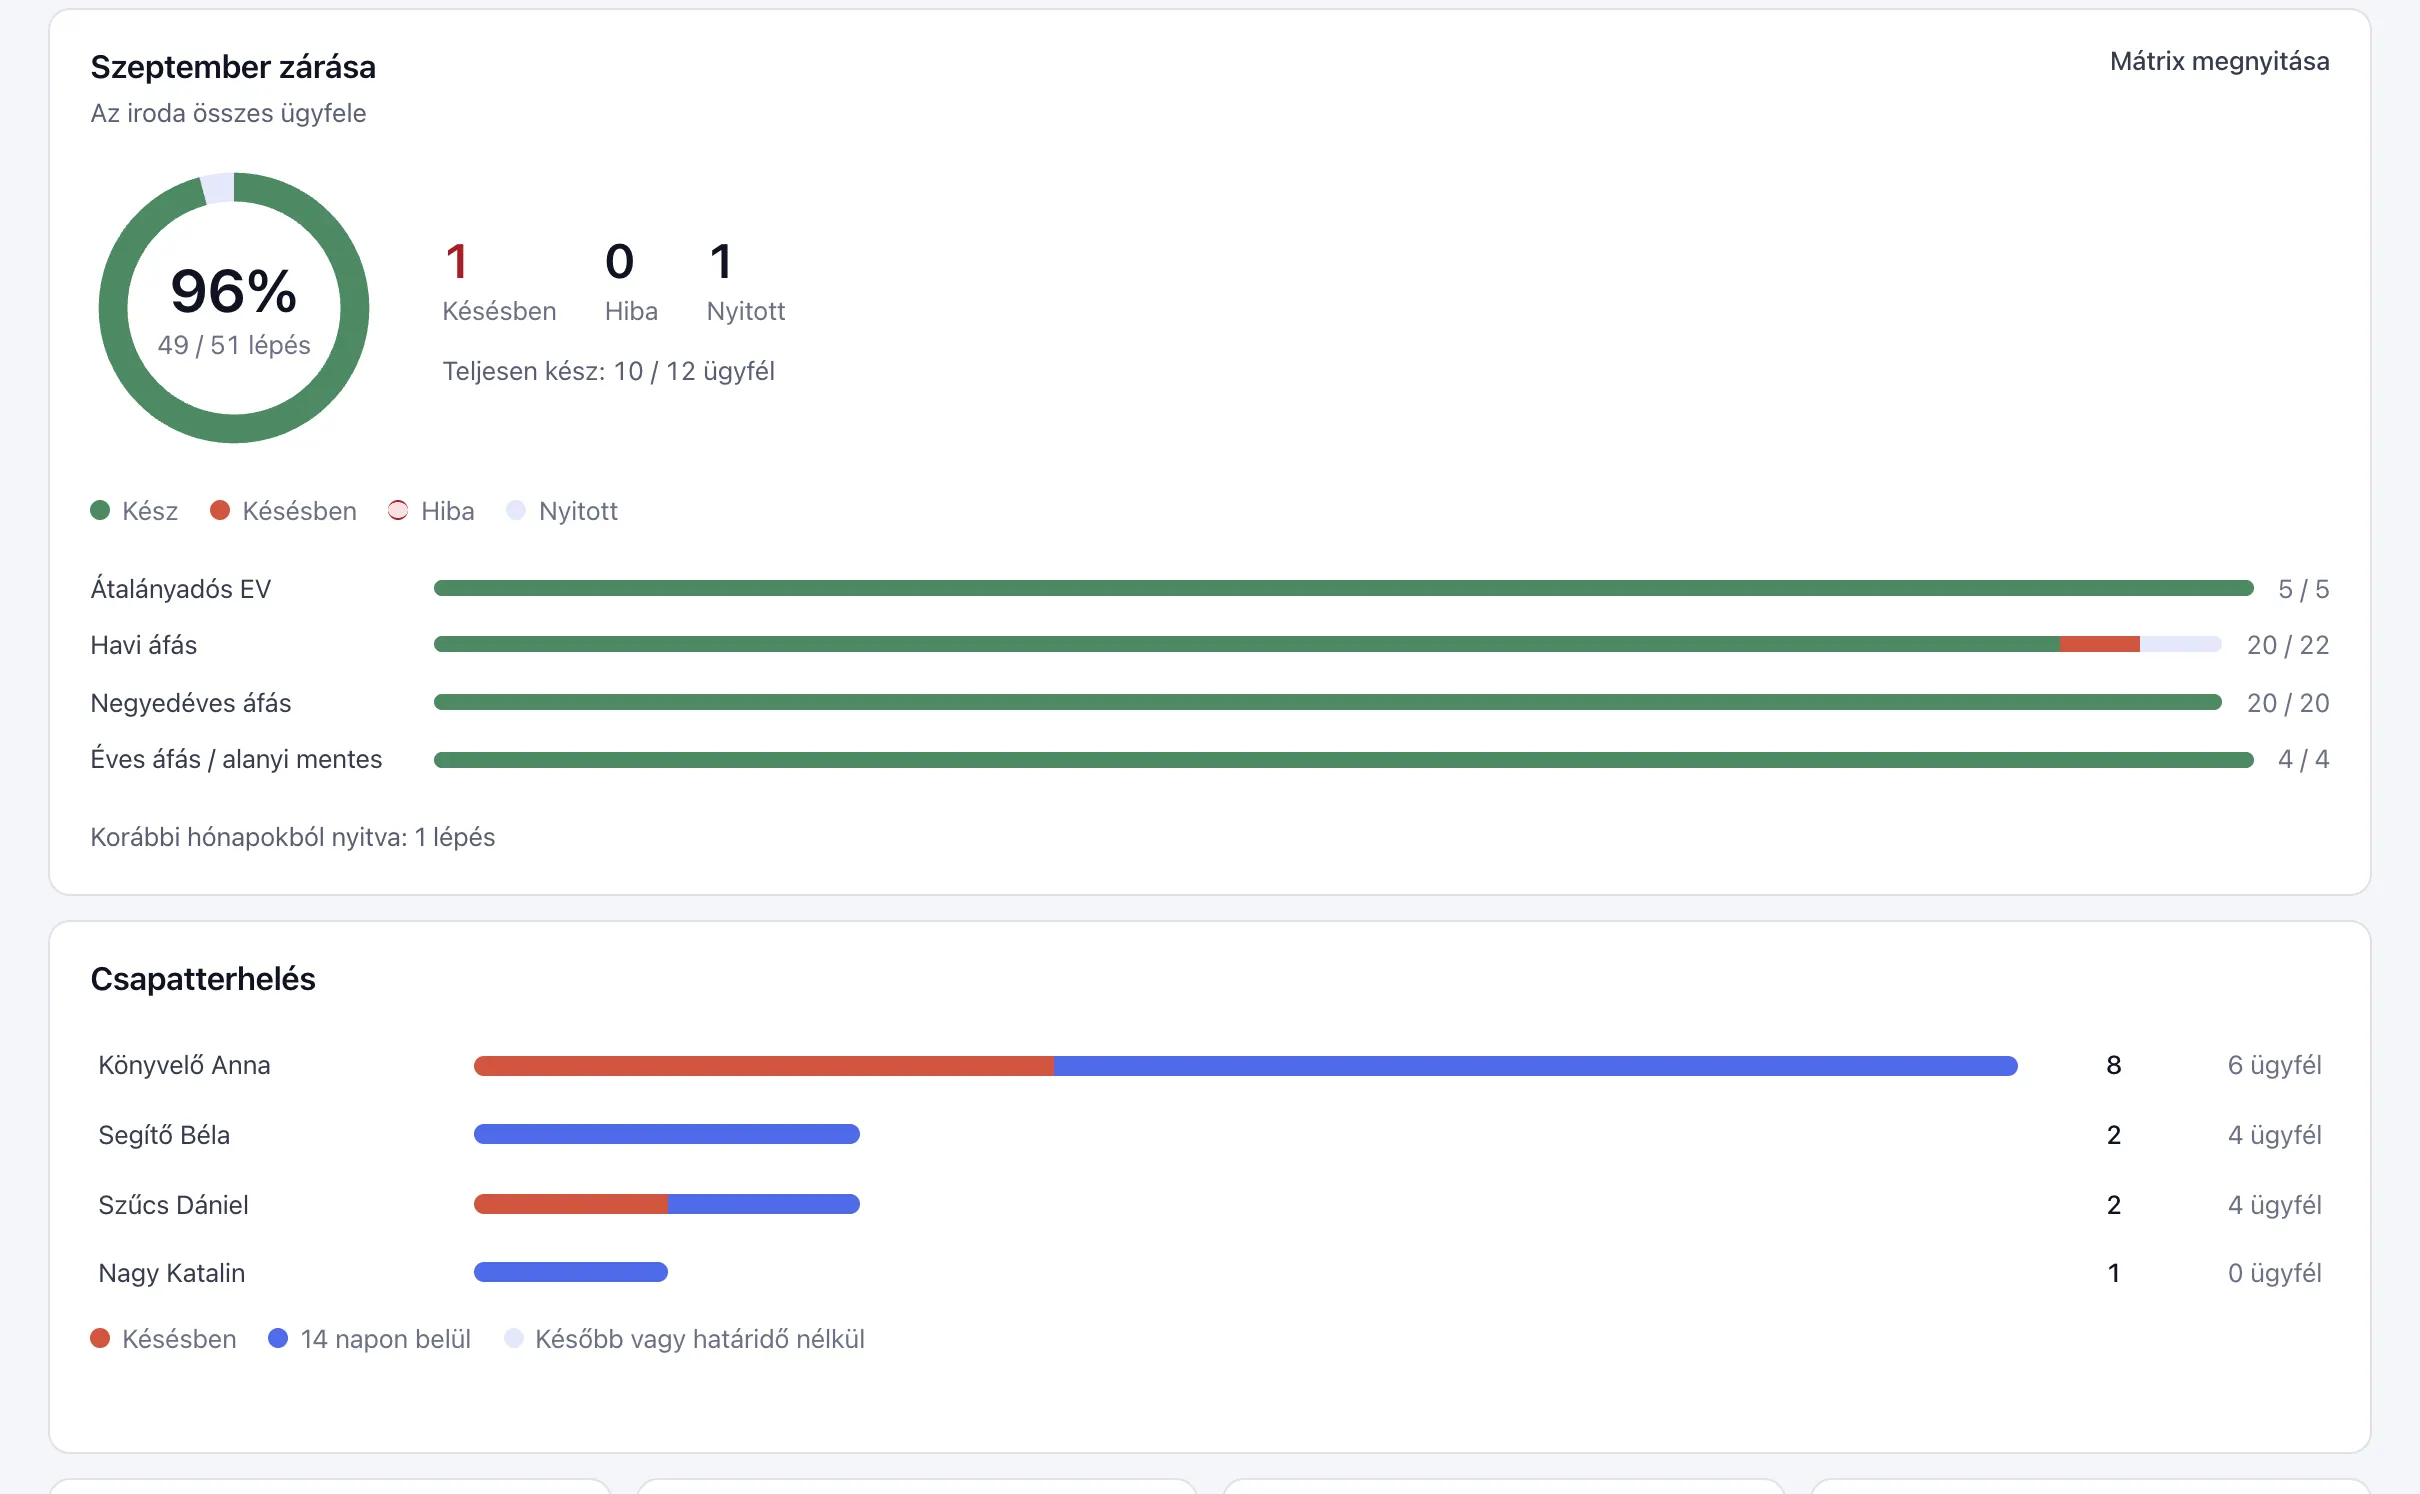Click the Csapatterhelés heading

point(203,979)
